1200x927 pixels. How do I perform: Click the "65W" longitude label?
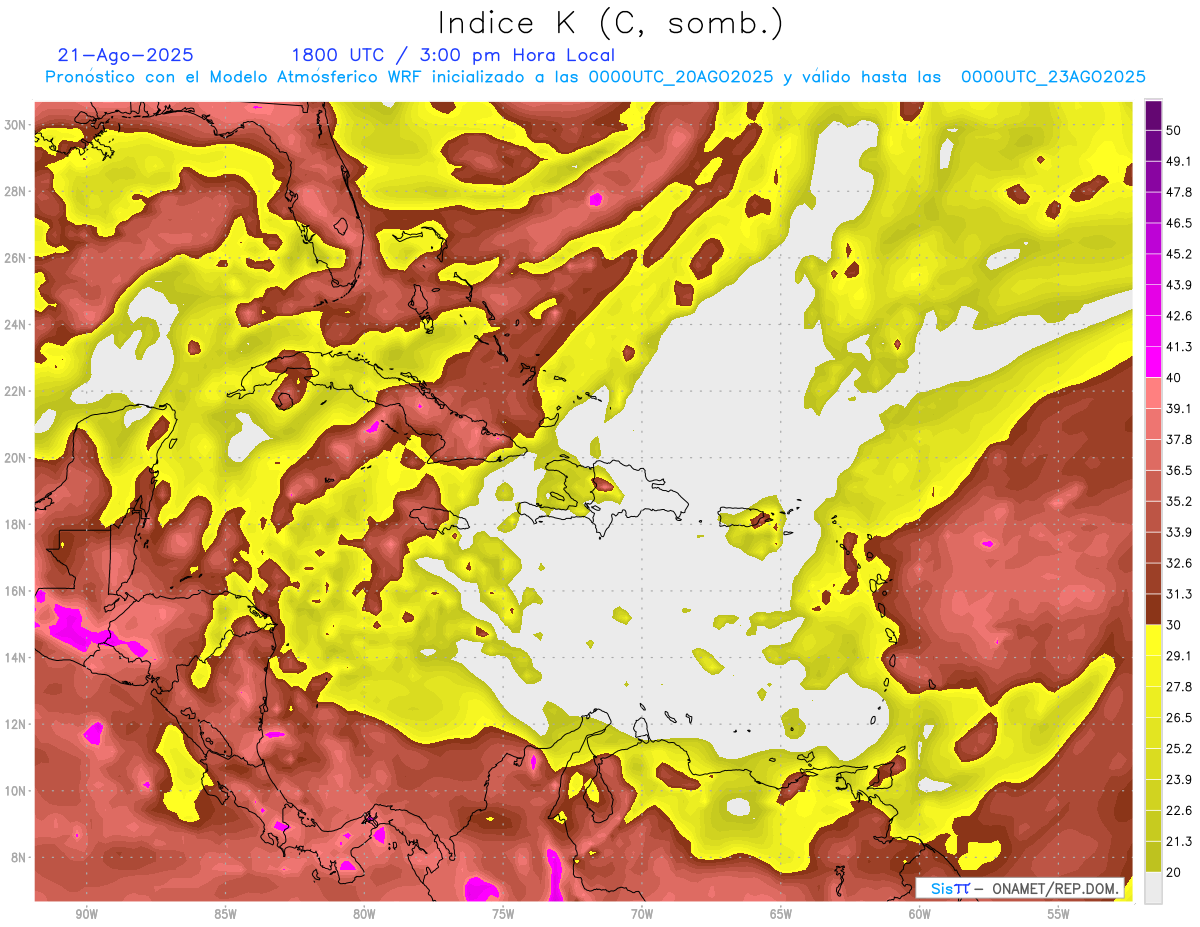coord(781,914)
